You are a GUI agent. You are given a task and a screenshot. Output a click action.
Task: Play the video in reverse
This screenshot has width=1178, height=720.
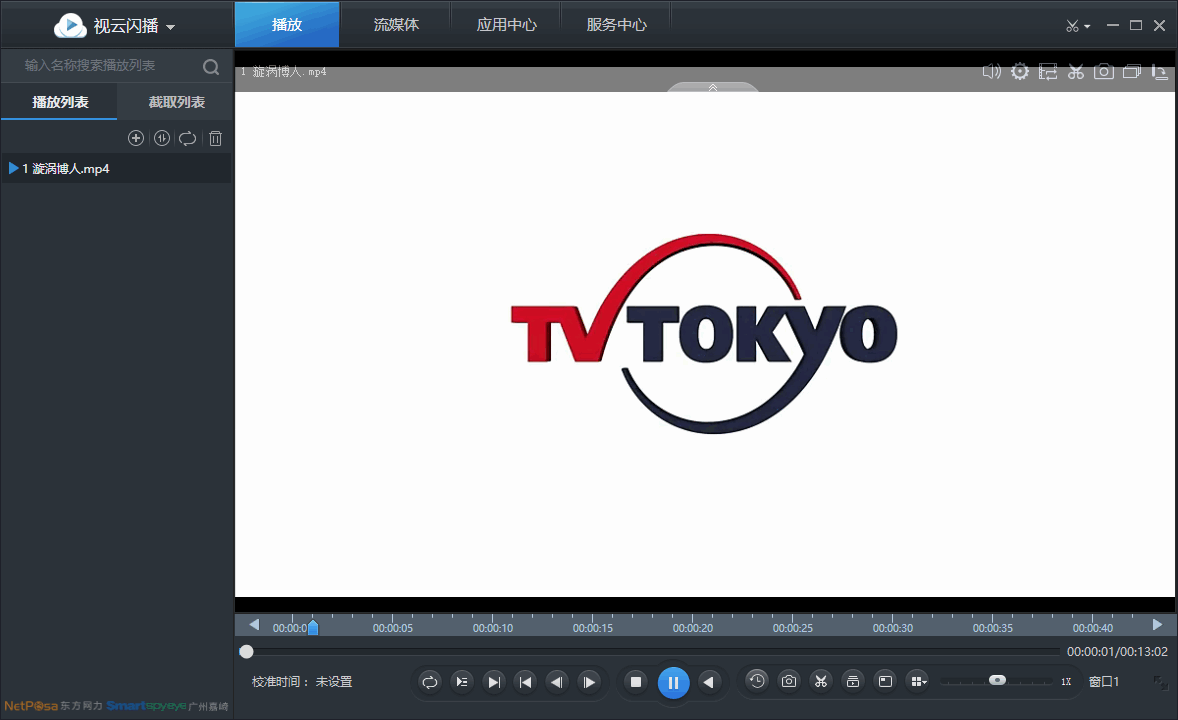click(x=708, y=682)
